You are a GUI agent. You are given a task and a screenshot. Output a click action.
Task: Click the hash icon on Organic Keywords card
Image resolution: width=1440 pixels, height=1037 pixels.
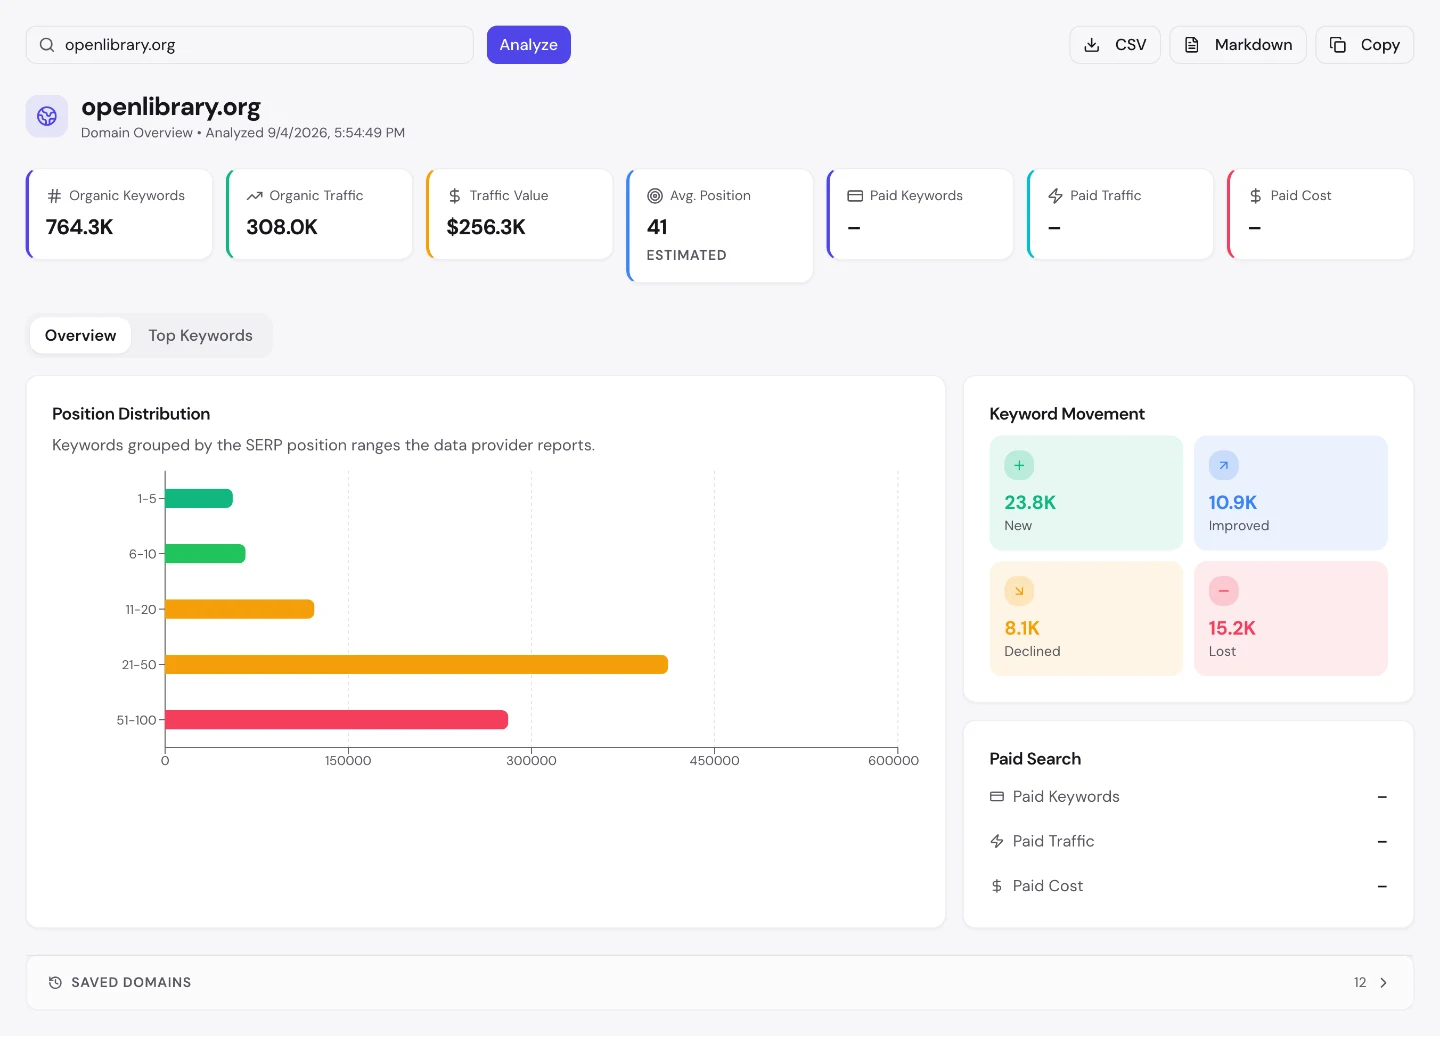(55, 196)
